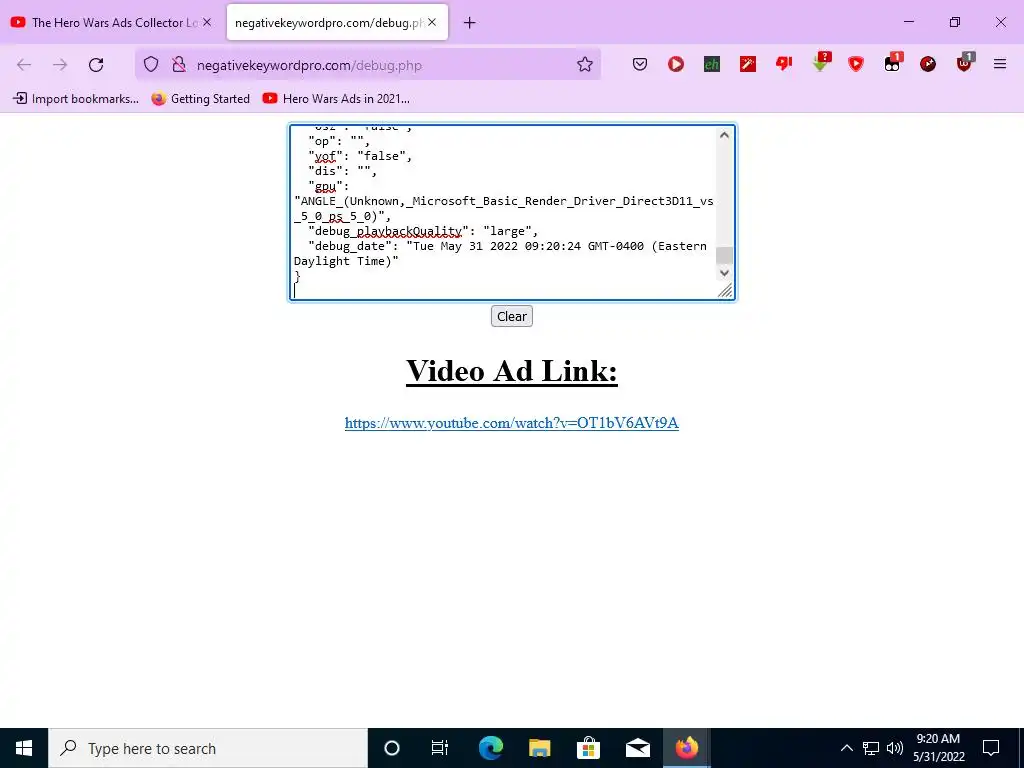Click the red magic wand extension icon
This screenshot has height=768, width=1024.
tap(748, 64)
